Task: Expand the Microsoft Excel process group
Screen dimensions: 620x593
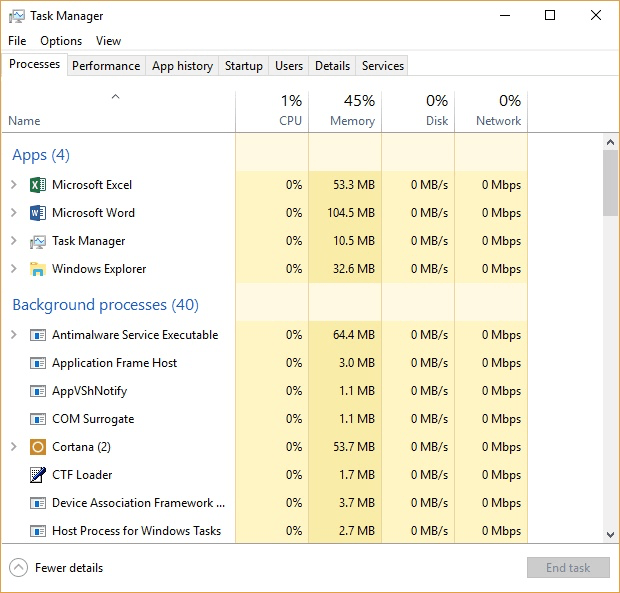Action: click(13, 185)
